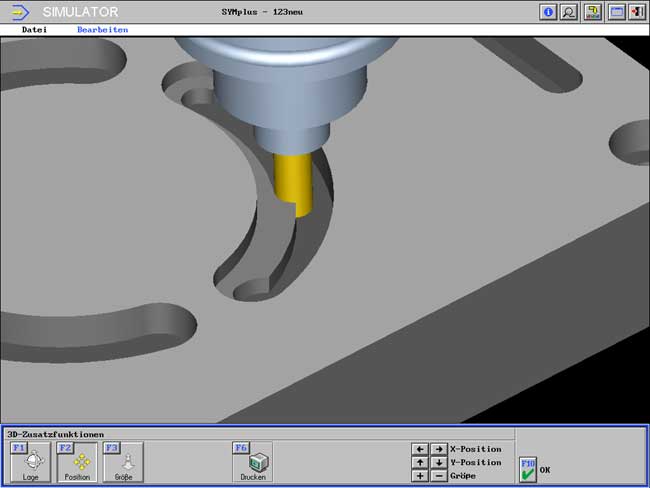Click the yellow tool setup icon
650x488 pixels.
[x=593, y=12]
